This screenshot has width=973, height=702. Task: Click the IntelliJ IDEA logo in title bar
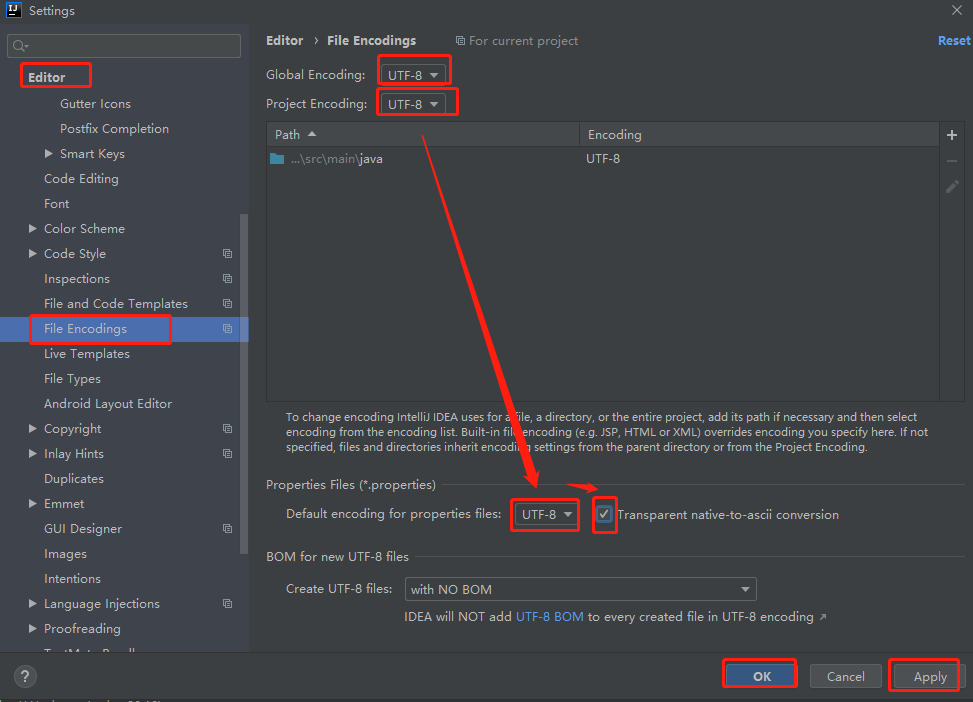coord(14,10)
